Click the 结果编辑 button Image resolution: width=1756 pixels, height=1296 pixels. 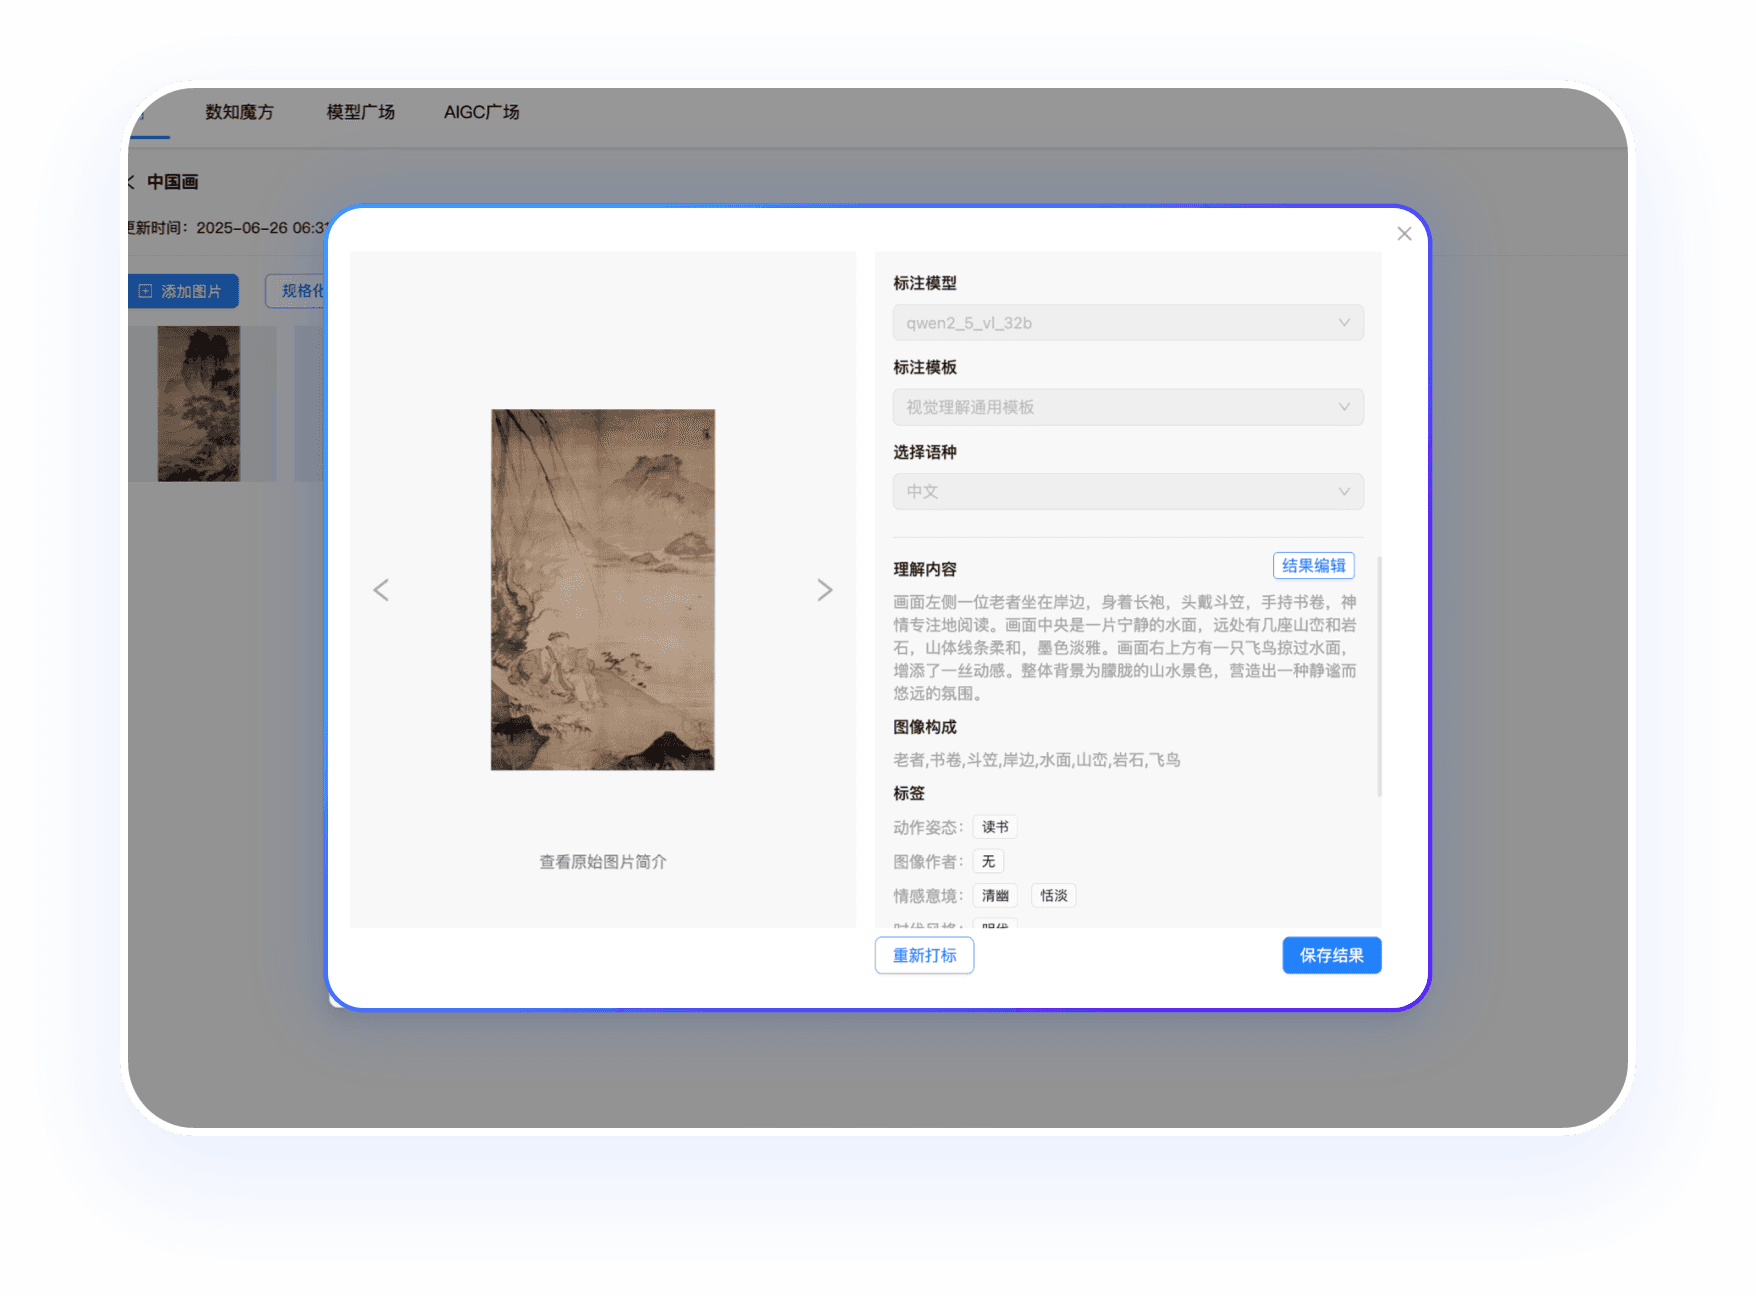pyautogui.click(x=1313, y=566)
